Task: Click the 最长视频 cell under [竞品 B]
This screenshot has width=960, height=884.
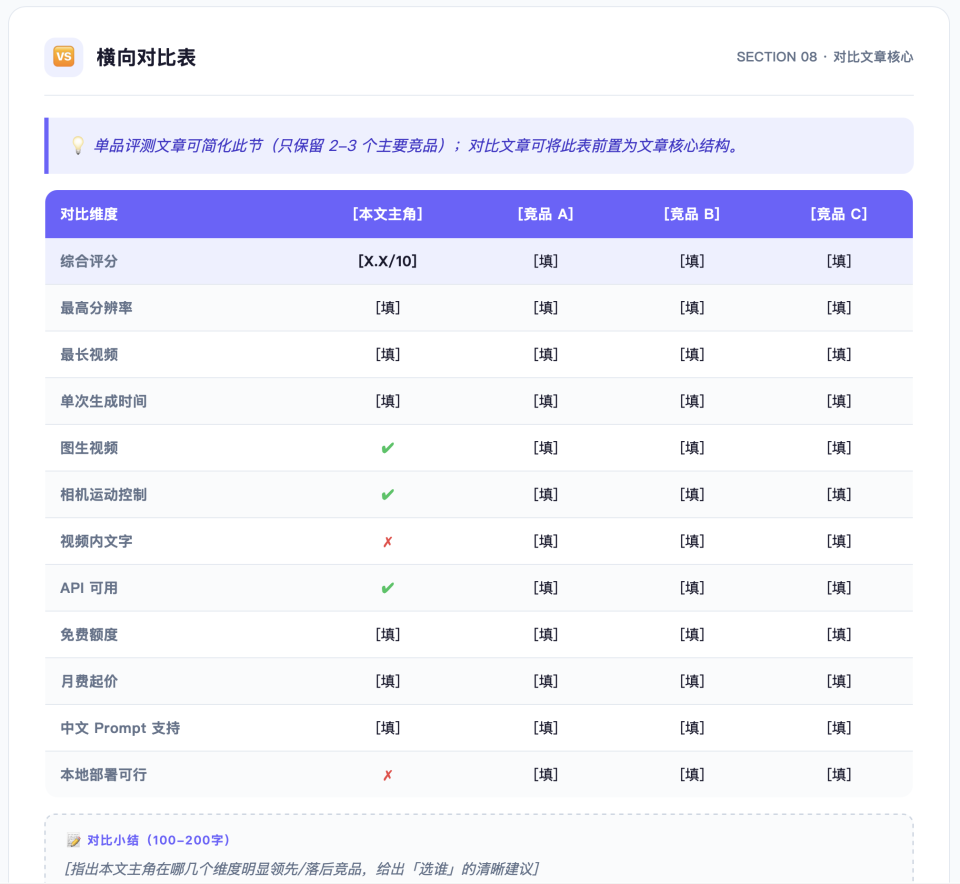Action: pos(692,354)
